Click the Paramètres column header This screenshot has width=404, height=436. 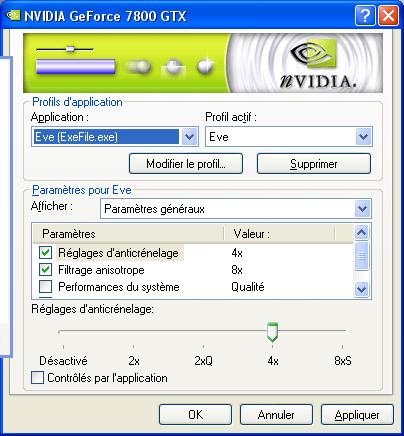click(128, 234)
